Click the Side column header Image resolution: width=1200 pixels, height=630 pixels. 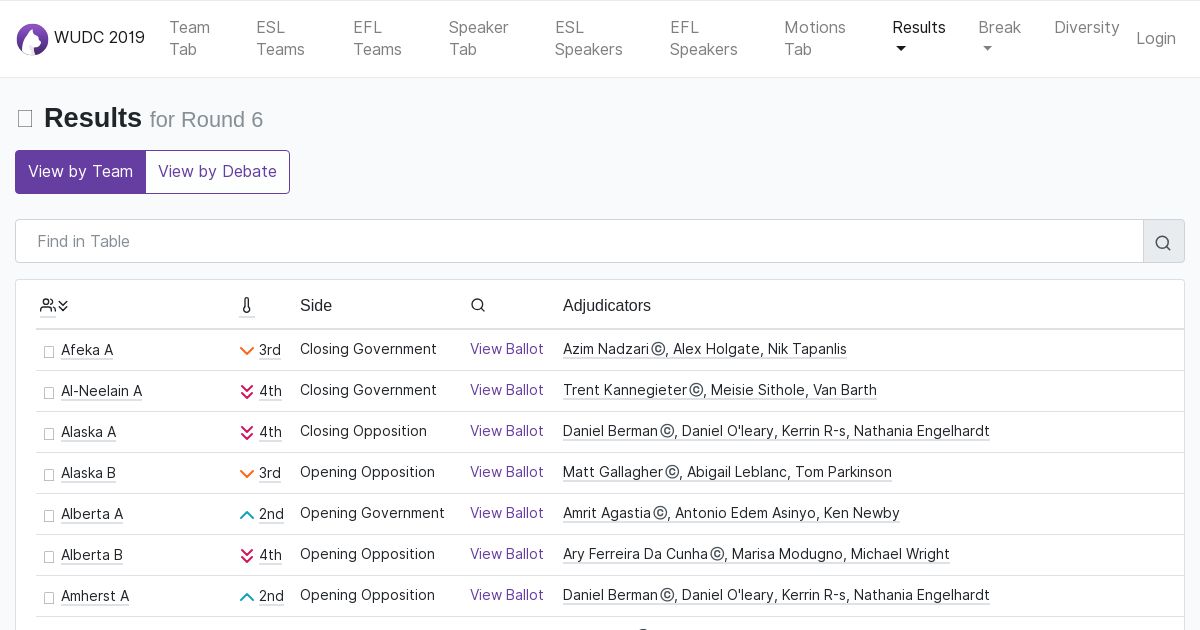(x=316, y=305)
